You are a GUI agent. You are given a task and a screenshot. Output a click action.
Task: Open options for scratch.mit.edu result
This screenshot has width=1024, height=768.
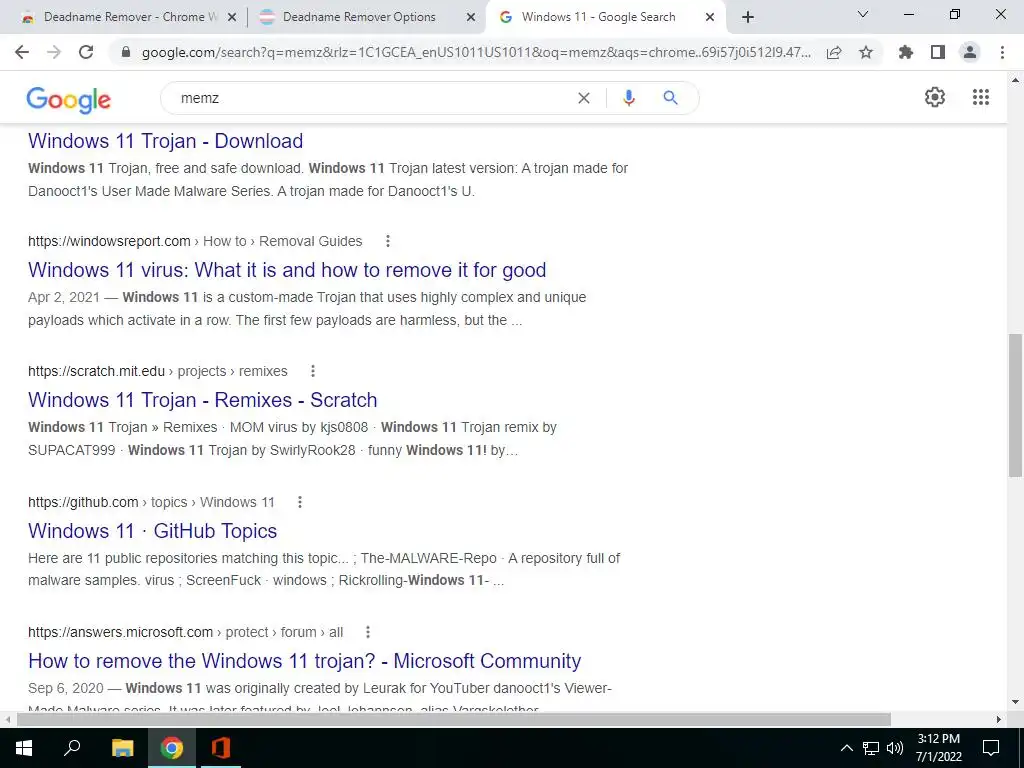point(313,371)
